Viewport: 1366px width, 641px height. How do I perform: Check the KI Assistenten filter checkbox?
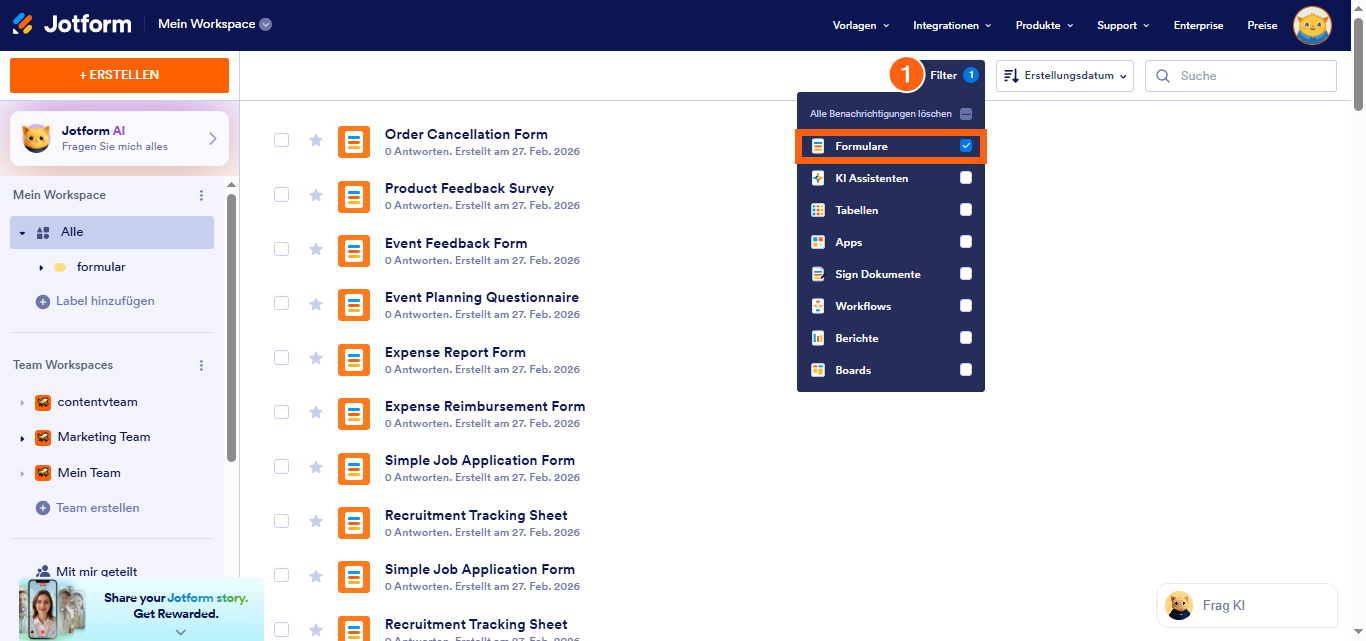pos(966,178)
